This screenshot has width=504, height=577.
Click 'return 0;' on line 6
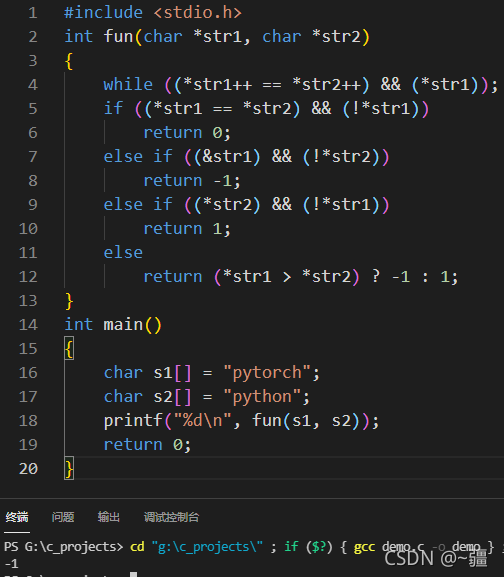187,133
